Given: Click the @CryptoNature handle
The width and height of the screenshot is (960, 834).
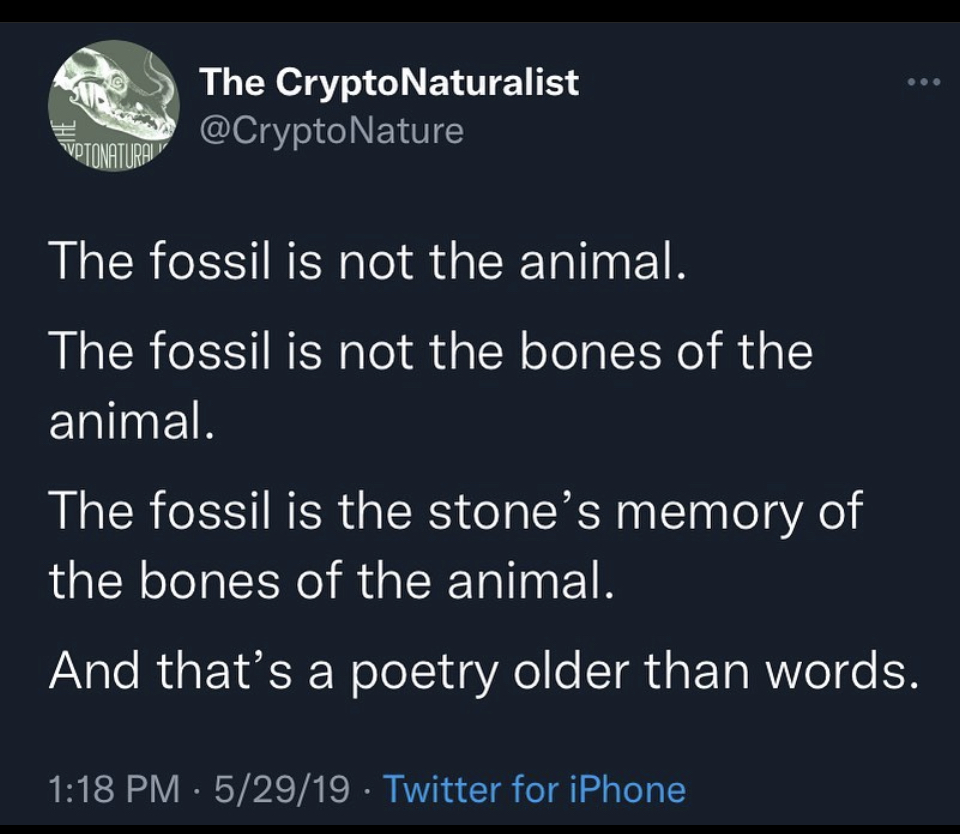Looking at the screenshot, I should tap(332, 130).
